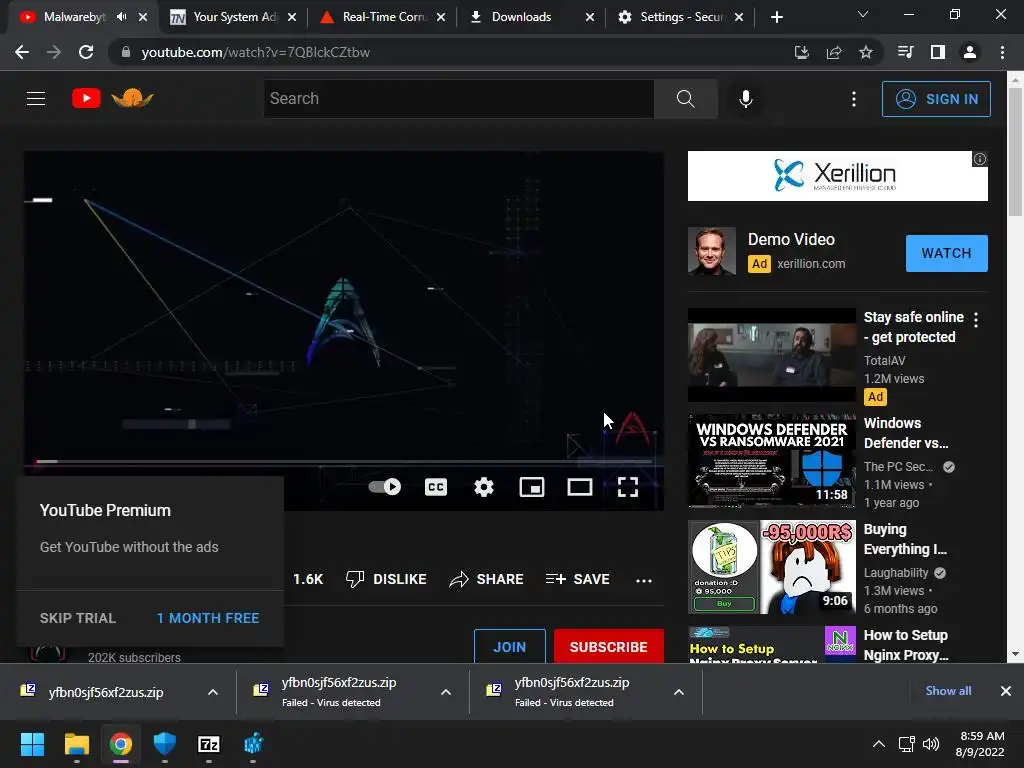
Task: Switch to theater mode
Action: click(580, 487)
